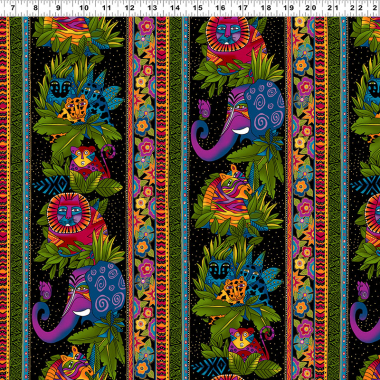
Task: Select the number 10 on the ruler
Action: tap(84, 8)
